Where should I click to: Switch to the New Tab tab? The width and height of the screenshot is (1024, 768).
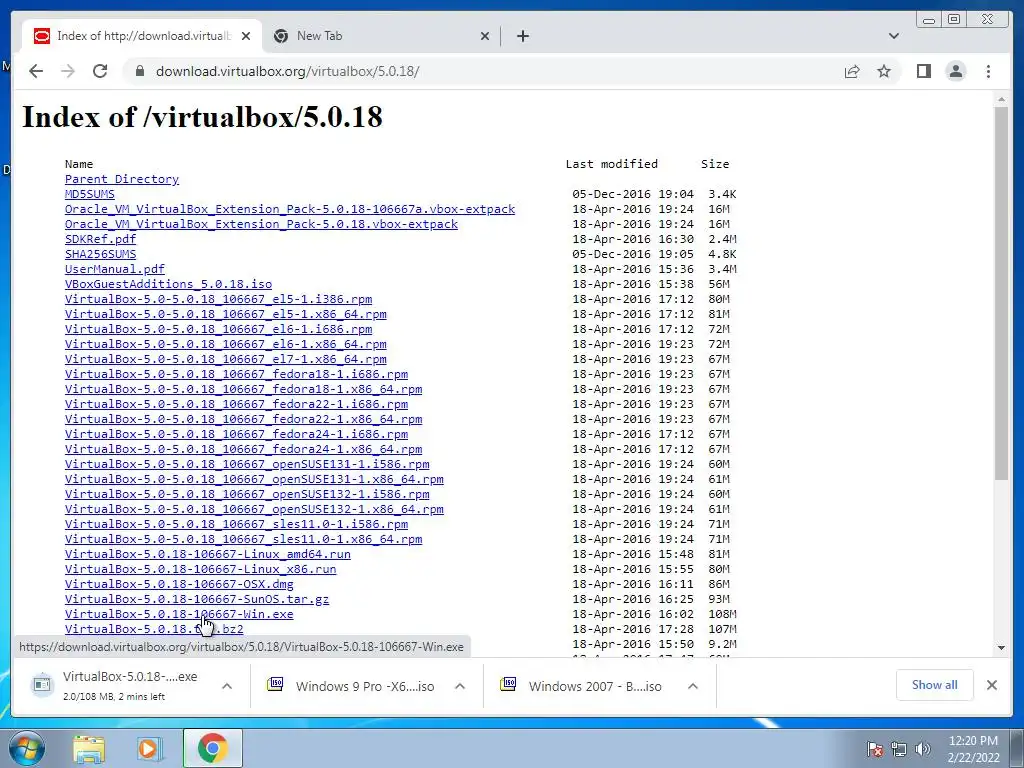pos(381,36)
